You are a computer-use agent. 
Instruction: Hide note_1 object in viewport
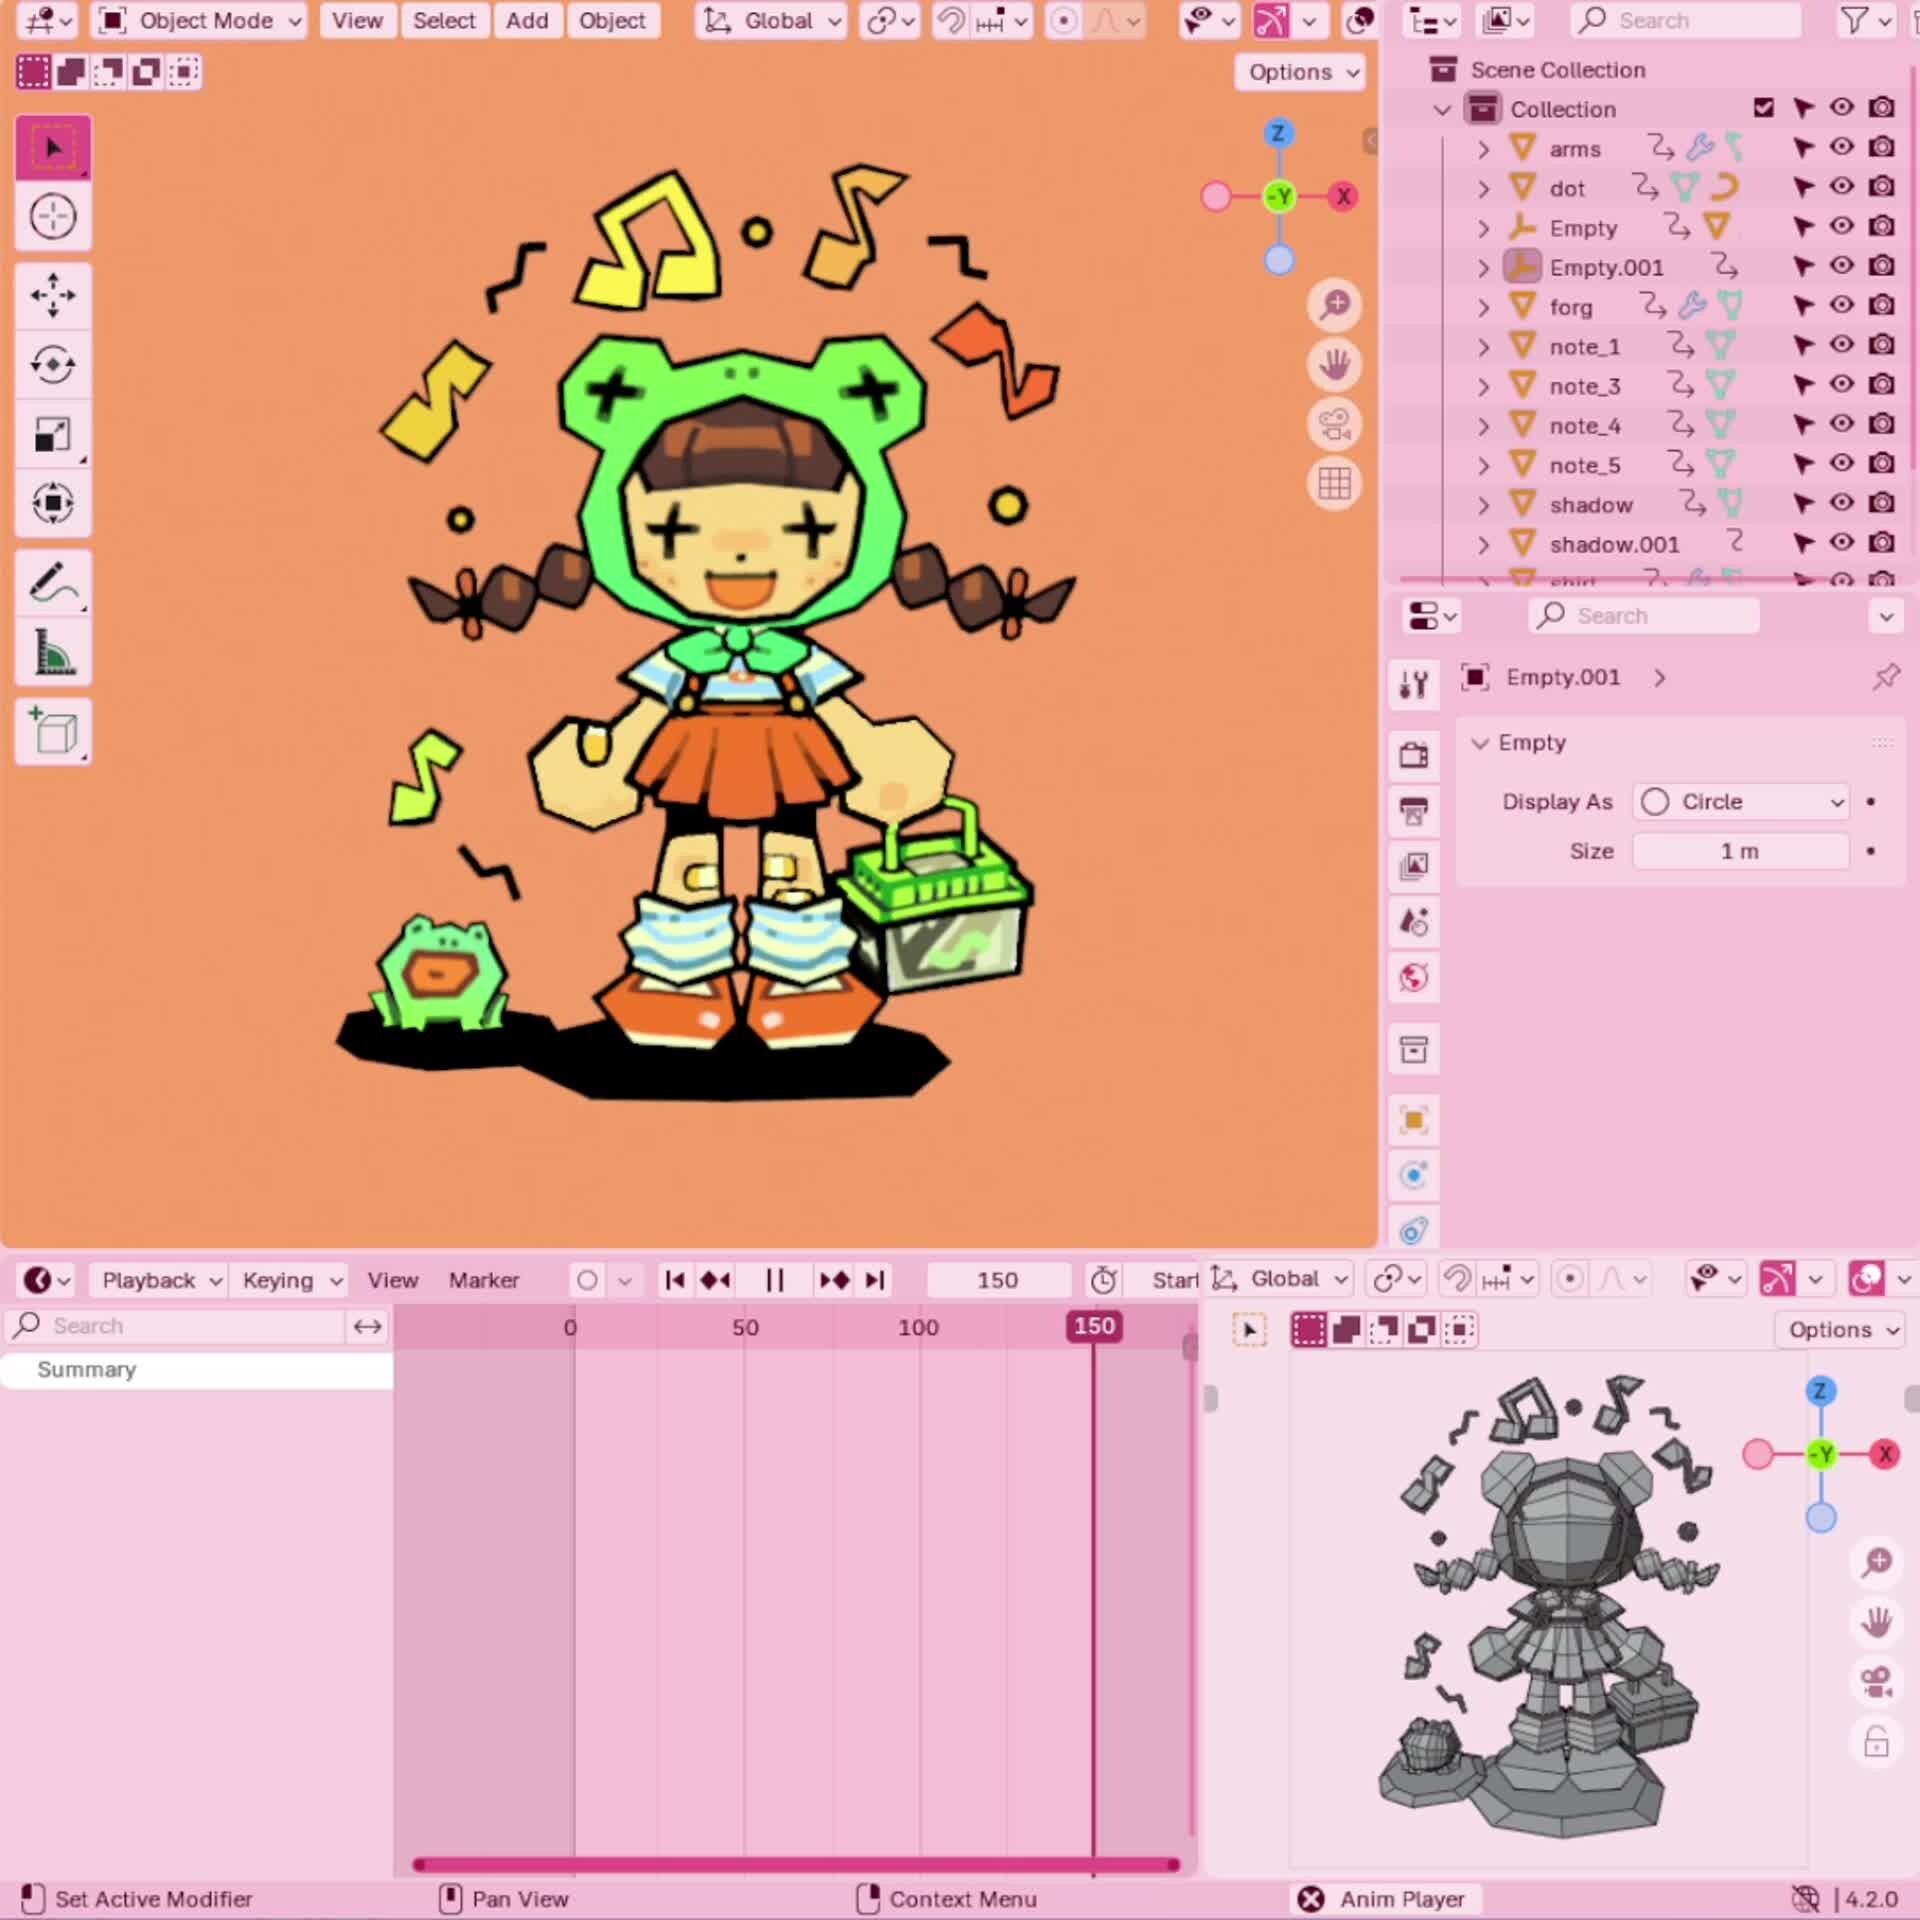pyautogui.click(x=1841, y=345)
